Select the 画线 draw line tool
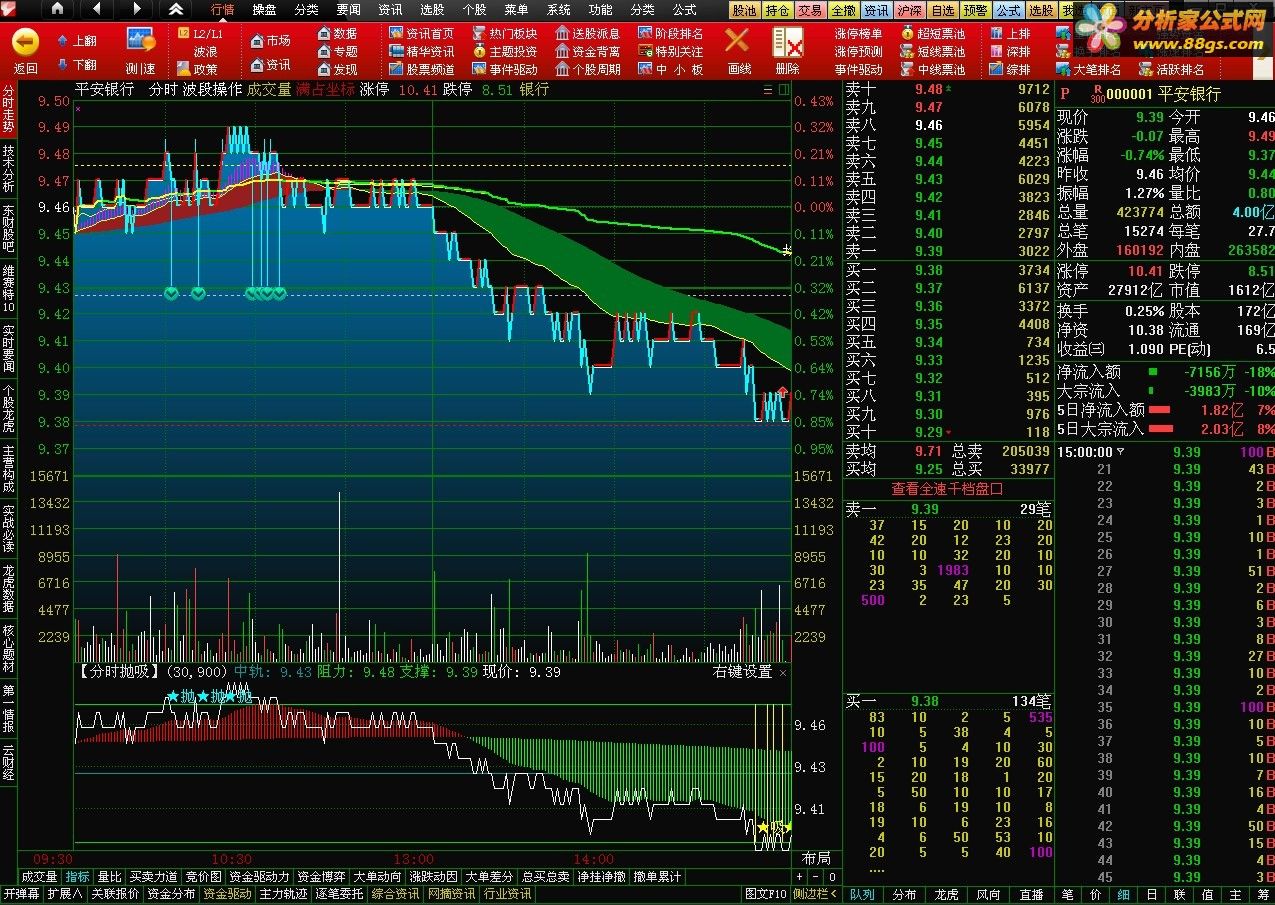 [x=737, y=41]
